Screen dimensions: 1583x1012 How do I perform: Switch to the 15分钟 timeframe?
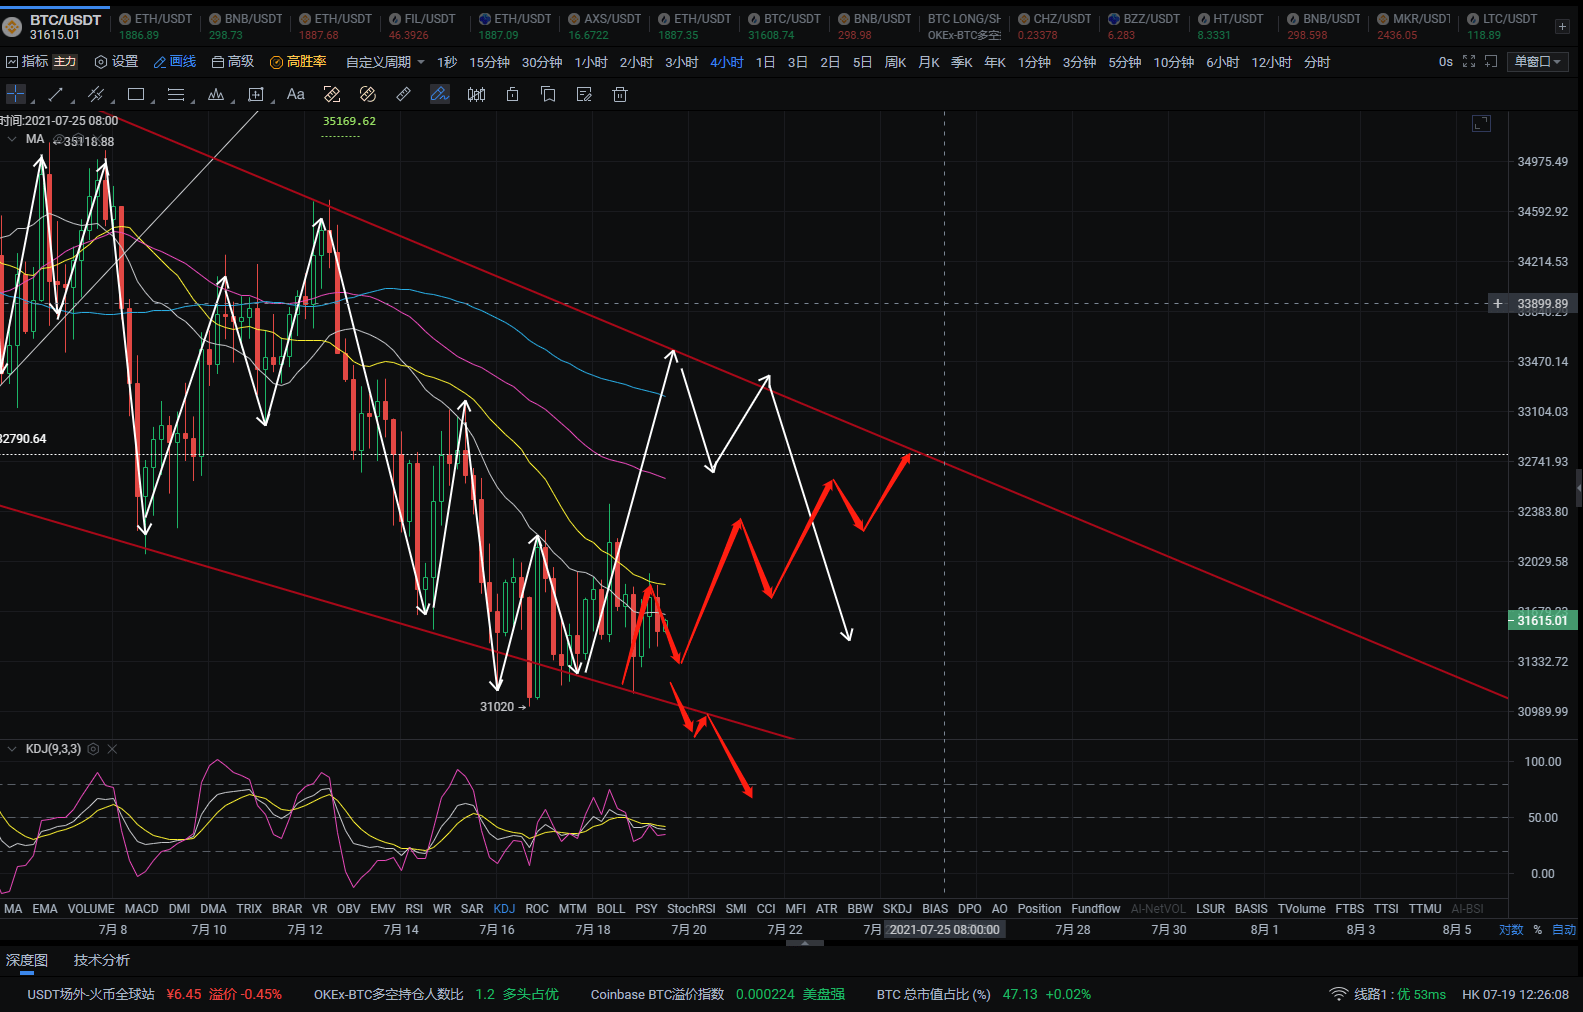(x=490, y=62)
